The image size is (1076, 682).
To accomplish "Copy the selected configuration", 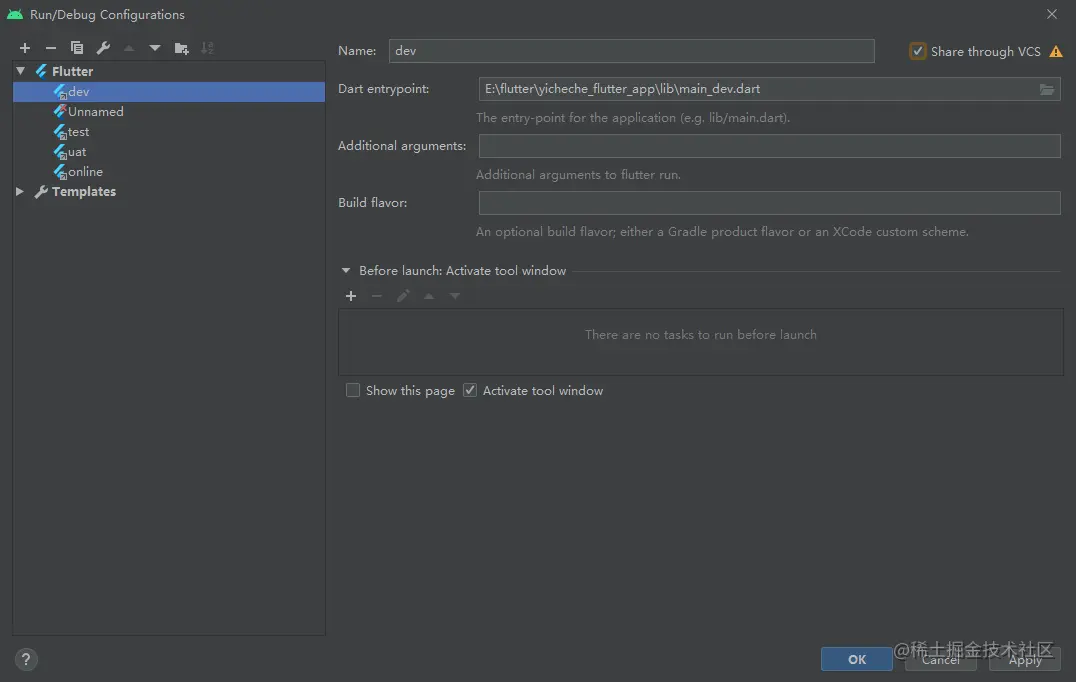I will click(x=77, y=48).
